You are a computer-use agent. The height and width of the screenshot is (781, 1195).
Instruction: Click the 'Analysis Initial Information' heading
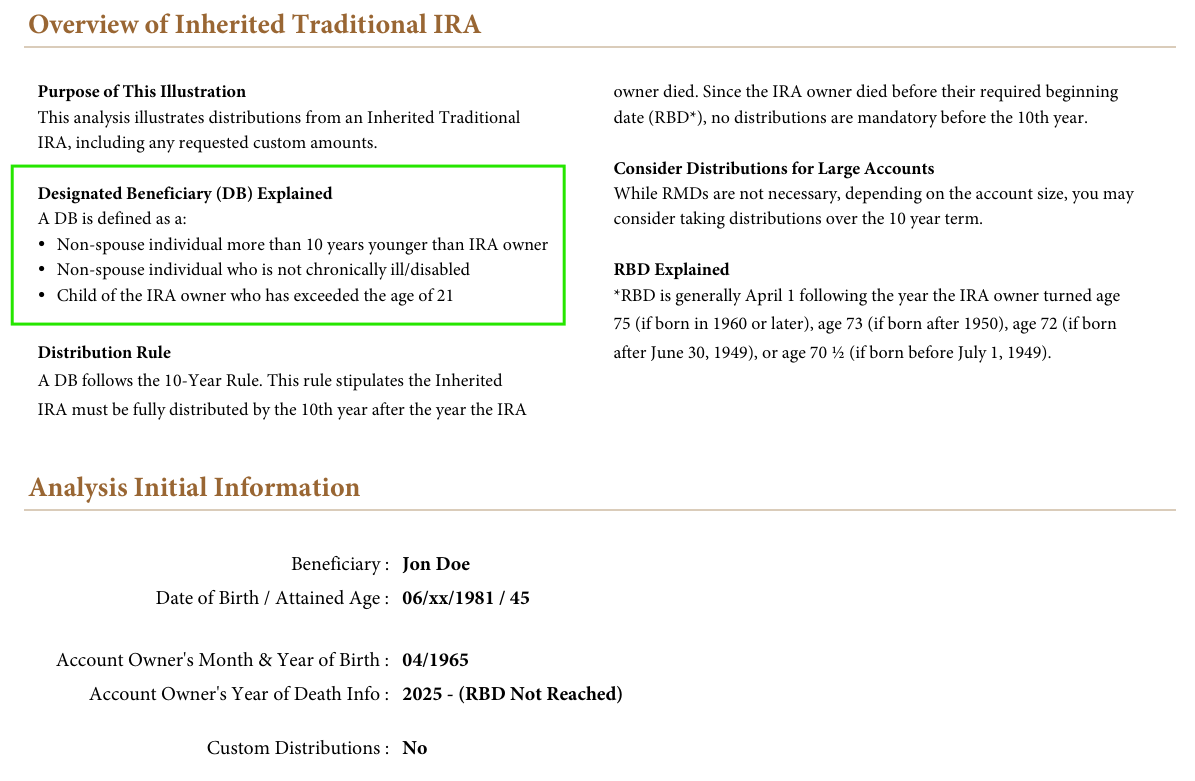click(194, 488)
